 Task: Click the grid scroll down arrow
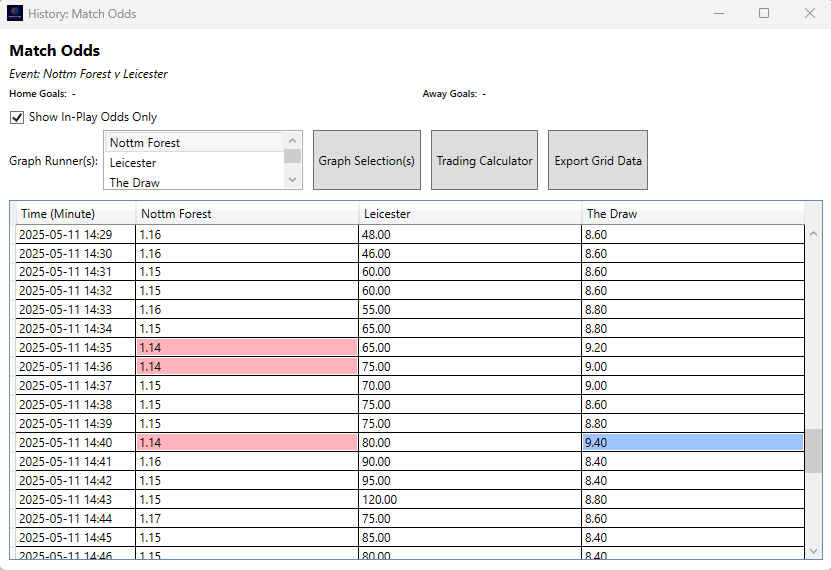pyautogui.click(x=814, y=551)
